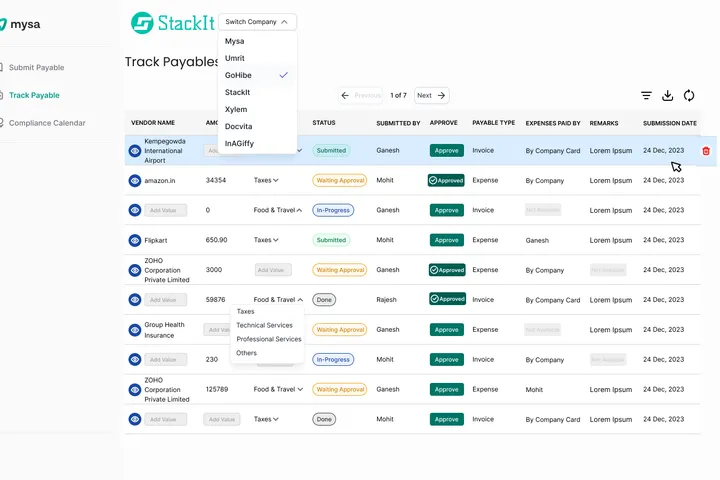Image resolution: width=720 pixels, height=480 pixels.
Task: Expand Taxes dropdown in last table row
Action: tap(266, 419)
